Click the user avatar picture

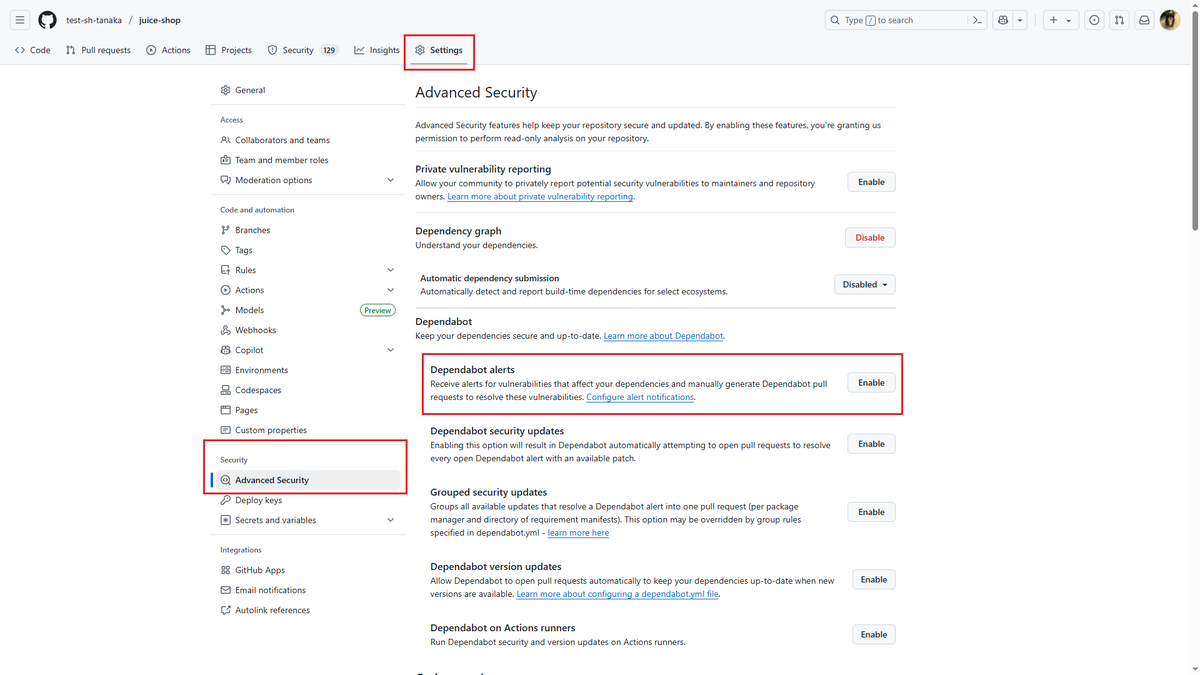1170,20
